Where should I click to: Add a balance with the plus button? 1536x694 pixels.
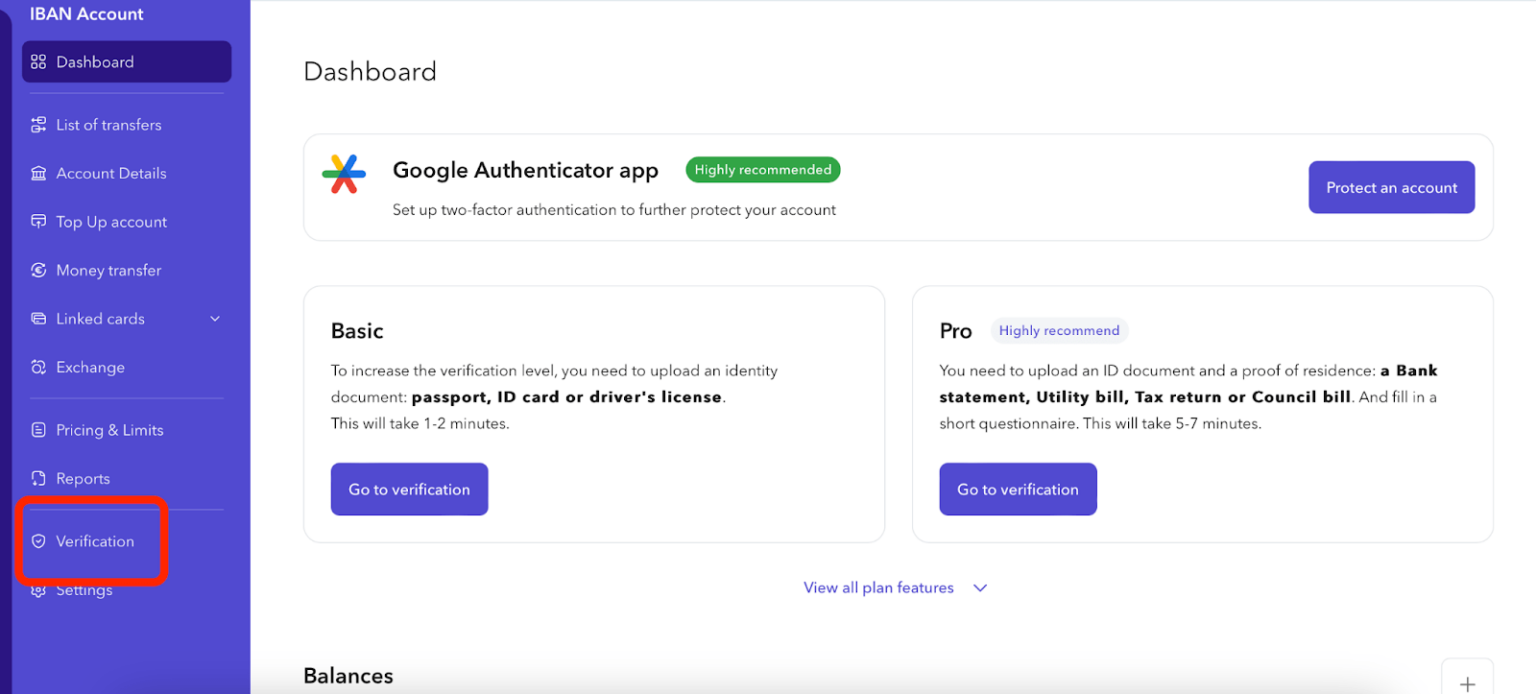point(1466,682)
